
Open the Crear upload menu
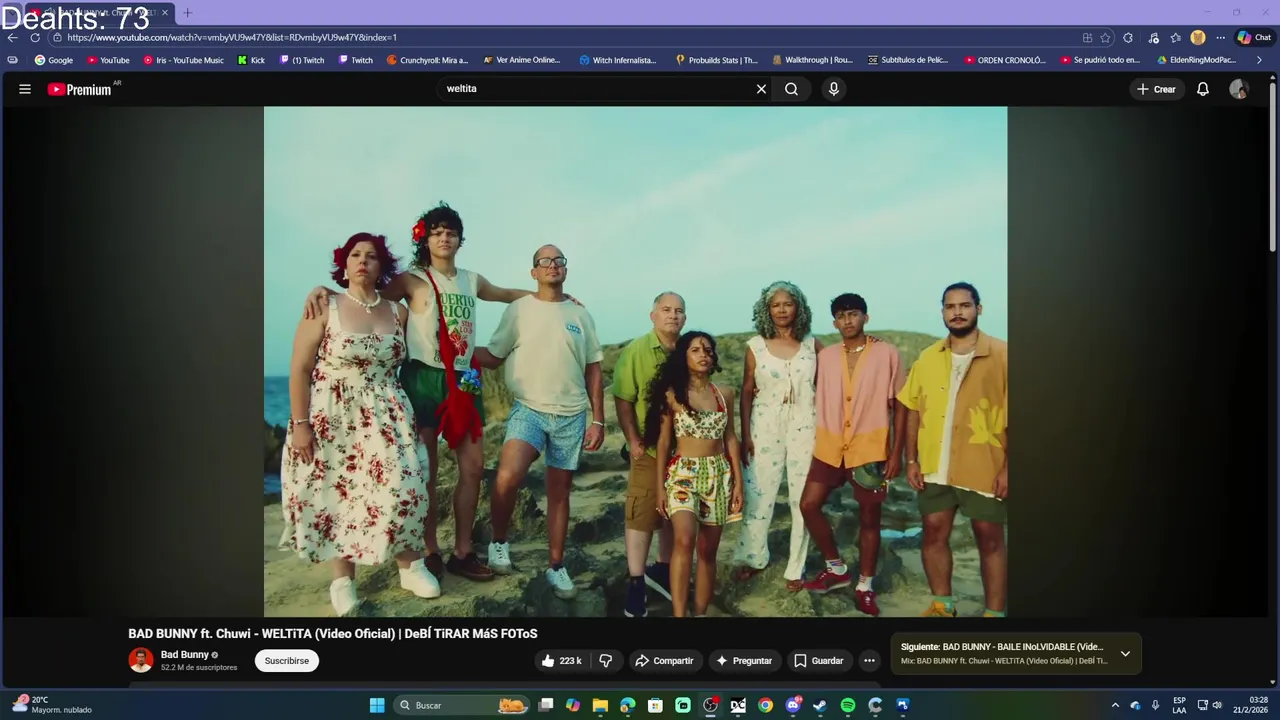pos(1156,89)
